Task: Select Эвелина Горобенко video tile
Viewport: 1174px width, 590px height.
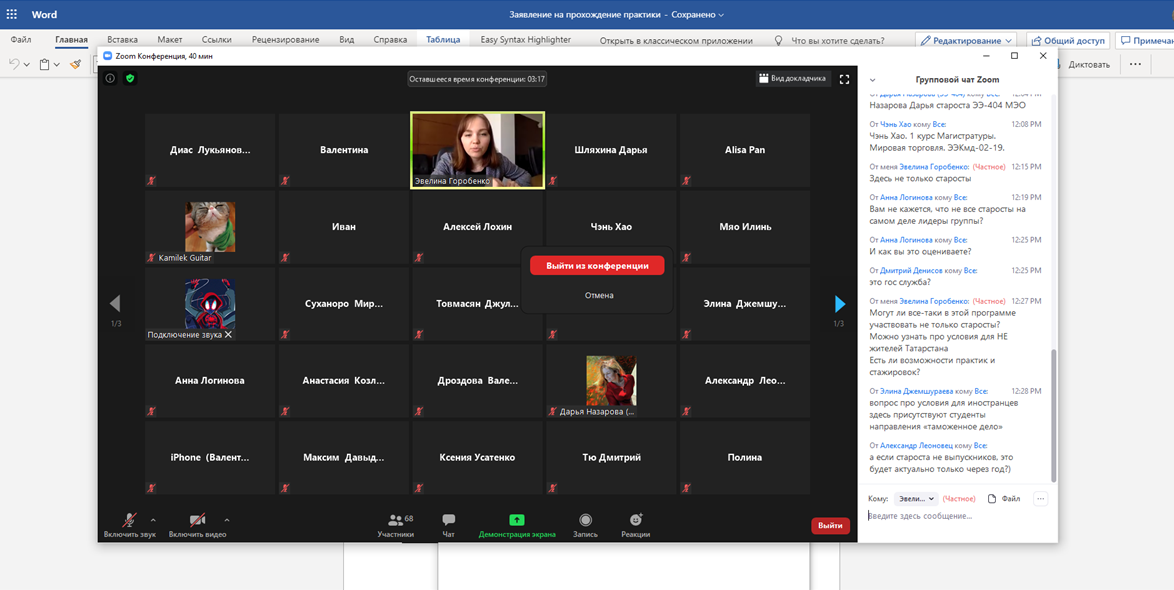Action: pos(477,150)
